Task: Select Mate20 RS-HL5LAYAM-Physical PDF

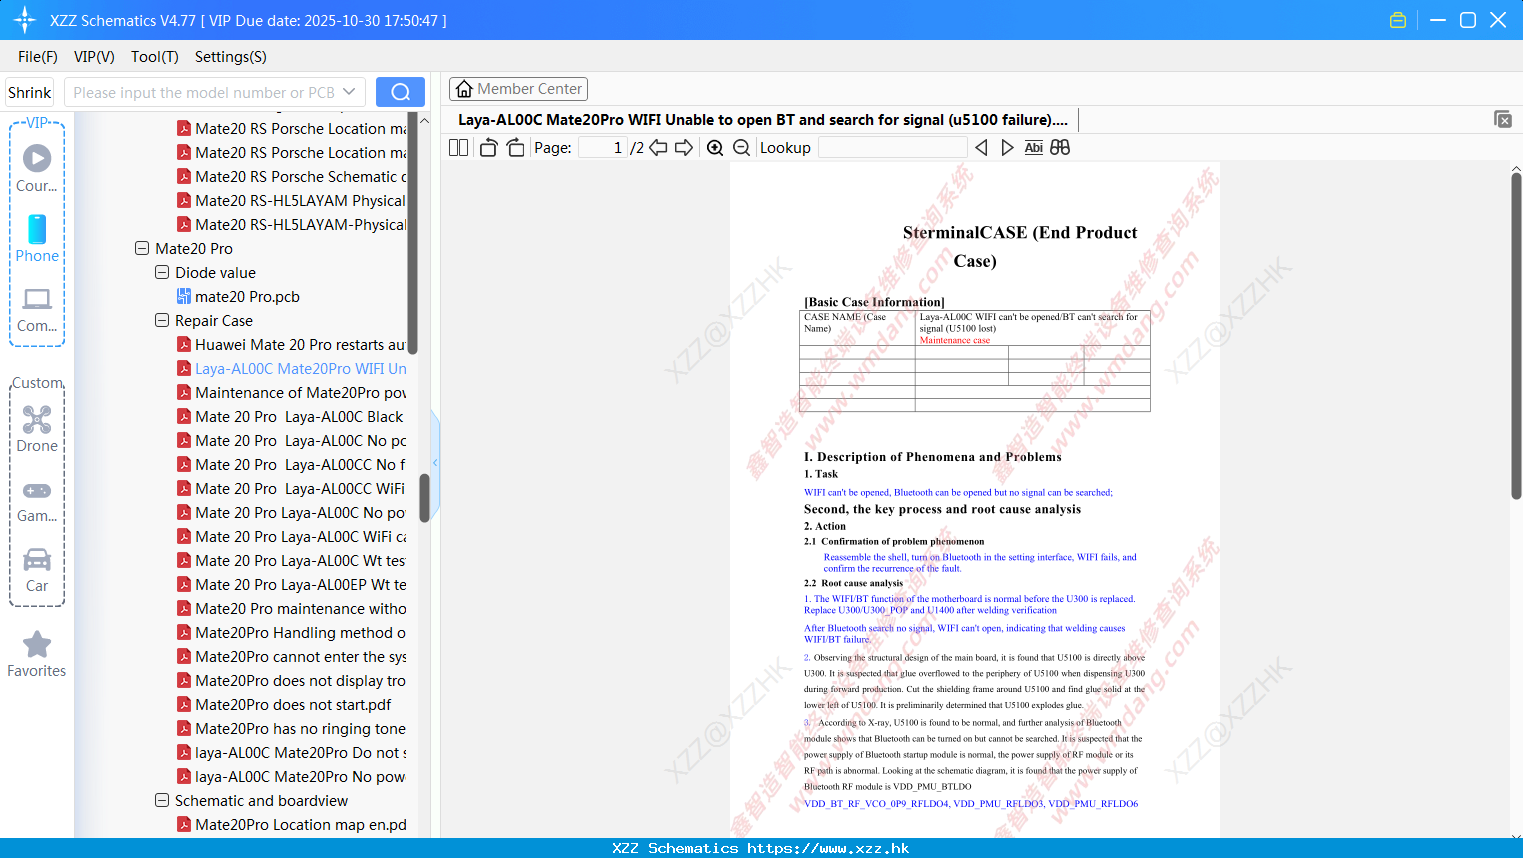Action: 291,224
